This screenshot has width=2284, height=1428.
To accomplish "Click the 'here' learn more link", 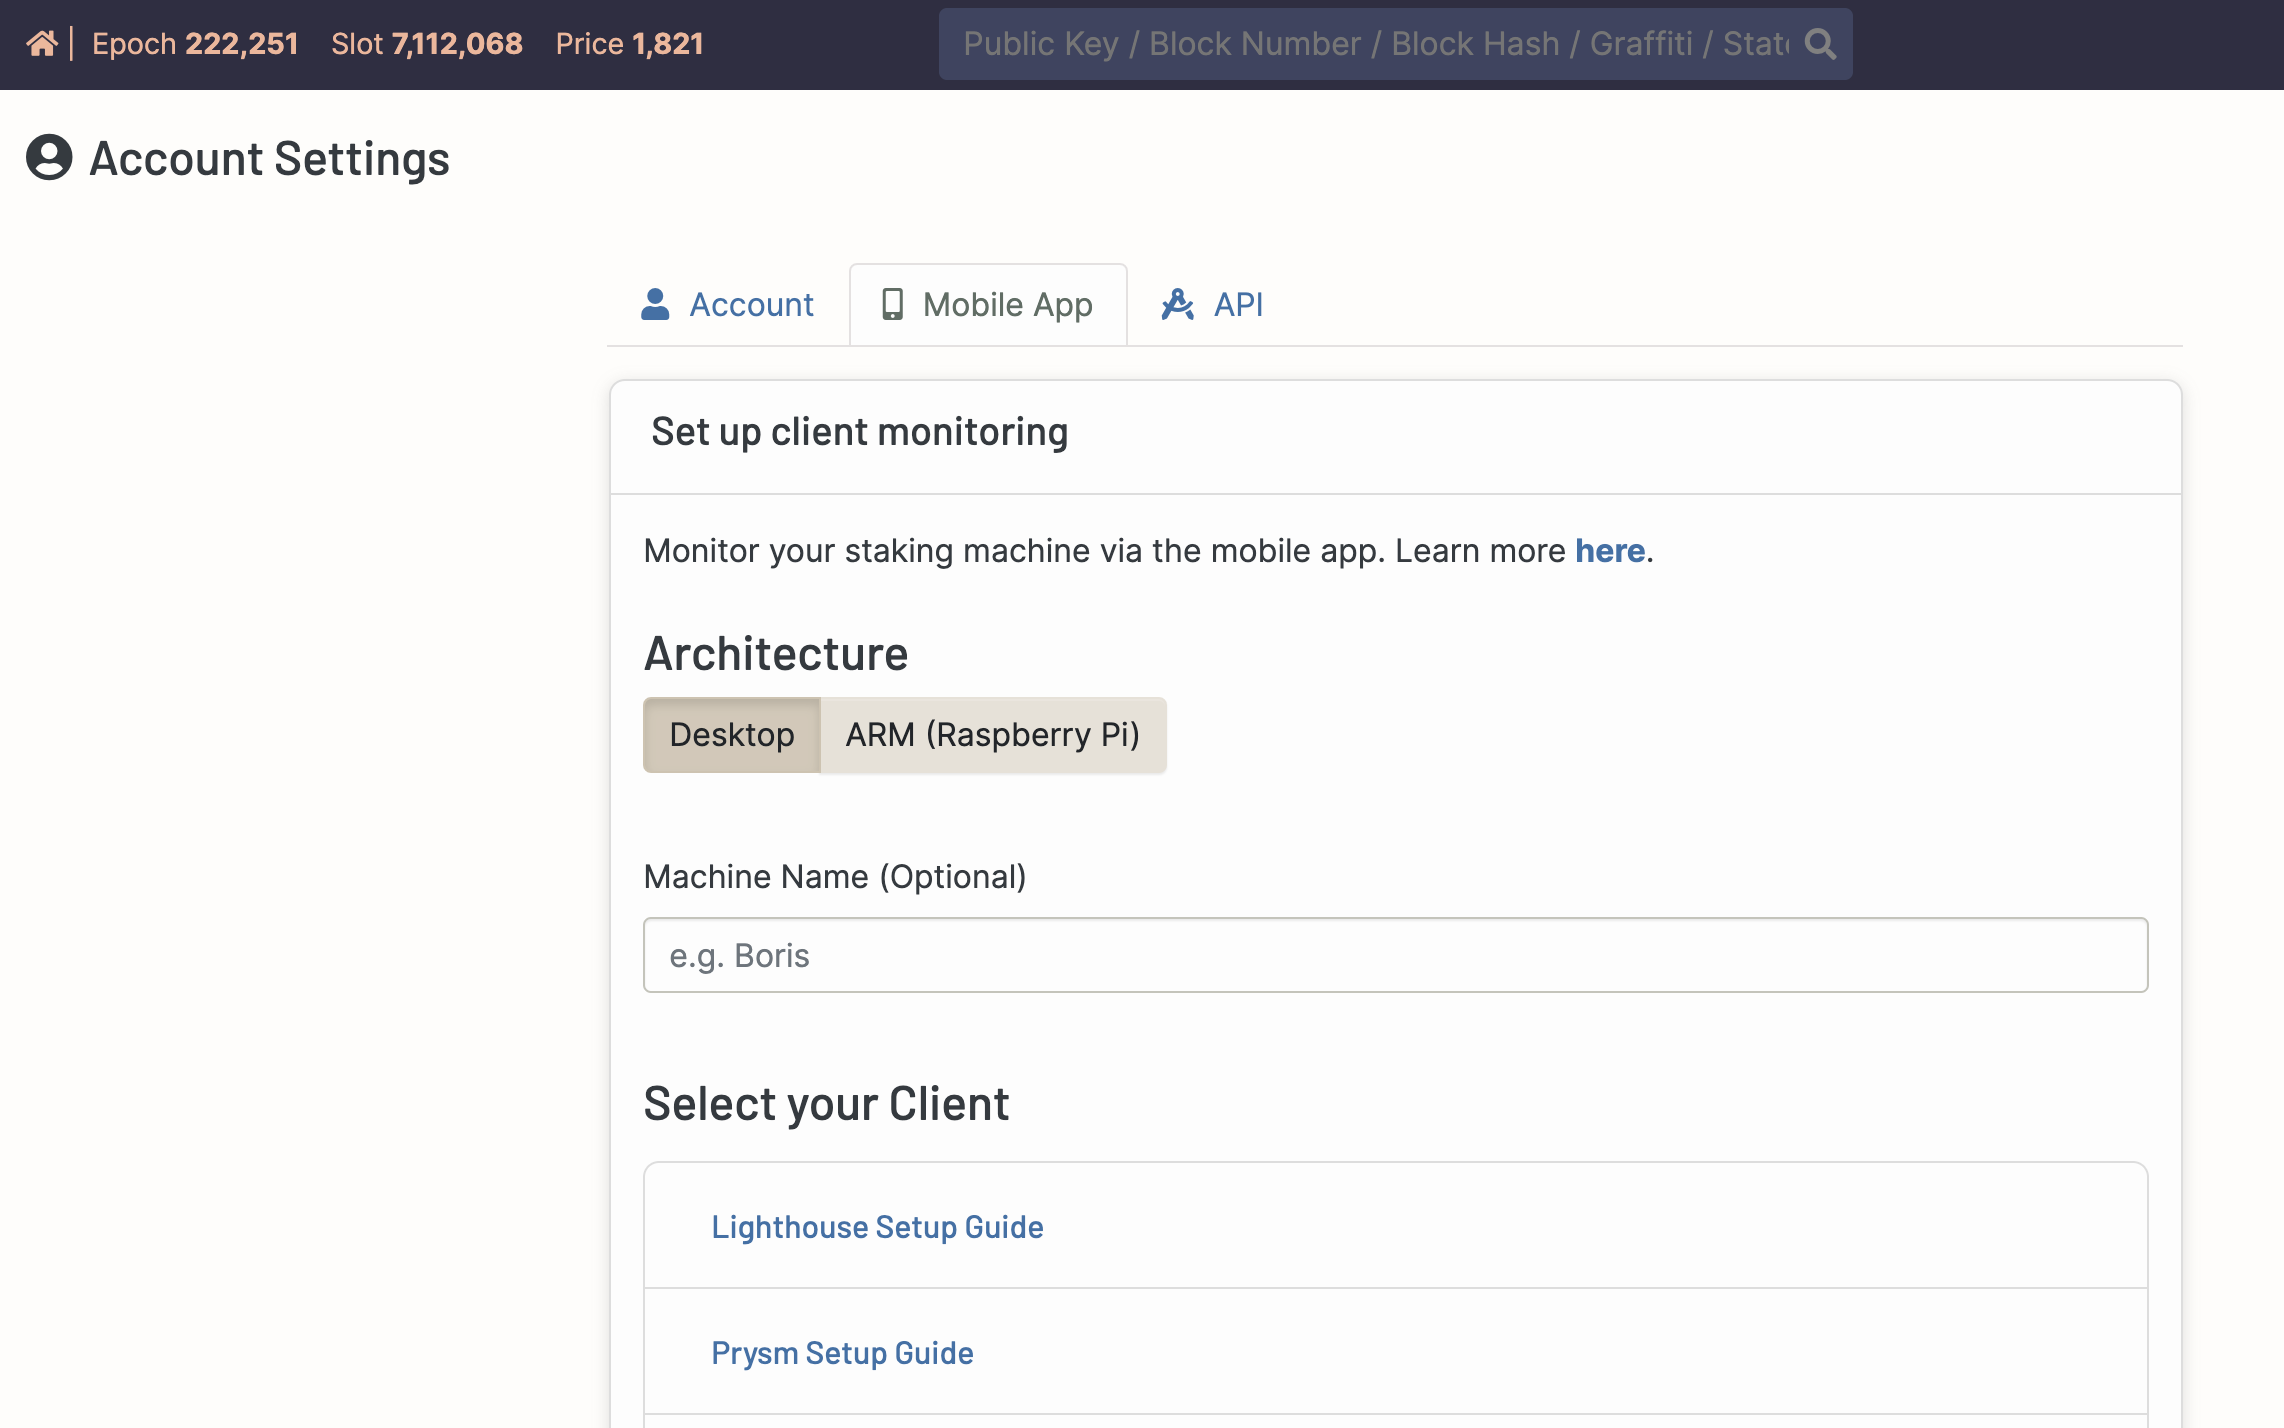I will [1609, 551].
